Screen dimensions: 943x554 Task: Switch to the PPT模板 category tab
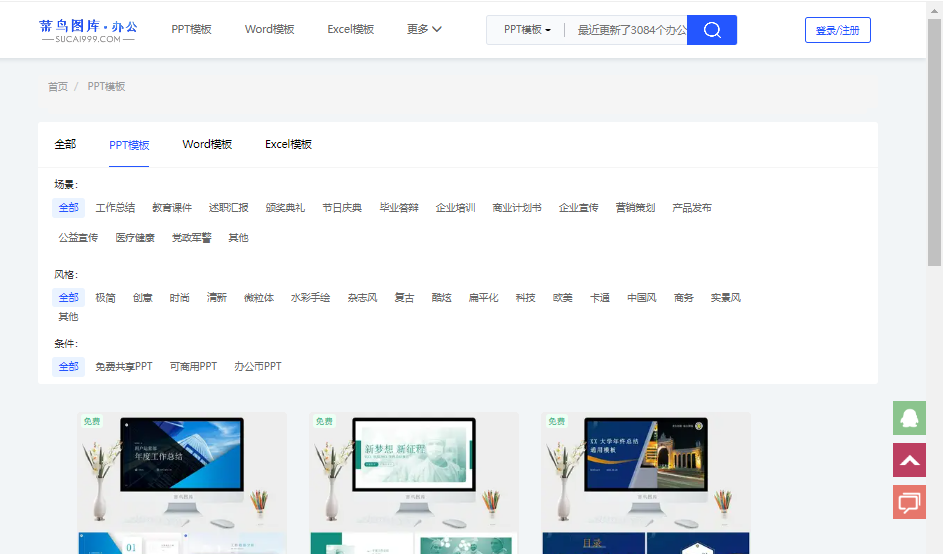[129, 145]
